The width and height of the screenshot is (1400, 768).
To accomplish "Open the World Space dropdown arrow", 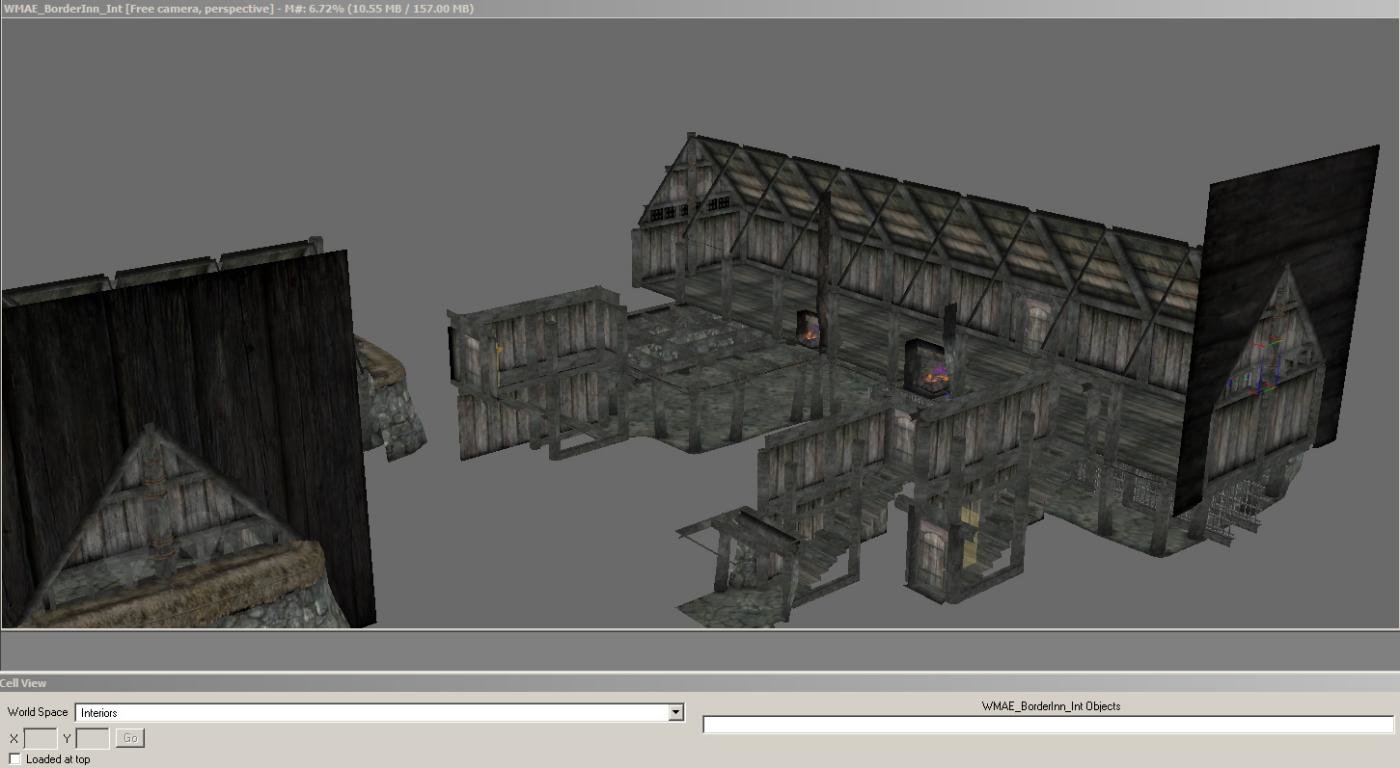I will (x=676, y=712).
